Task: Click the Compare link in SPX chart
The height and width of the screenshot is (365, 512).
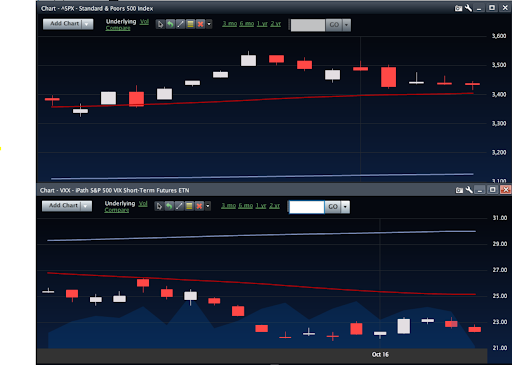Action: point(118,28)
